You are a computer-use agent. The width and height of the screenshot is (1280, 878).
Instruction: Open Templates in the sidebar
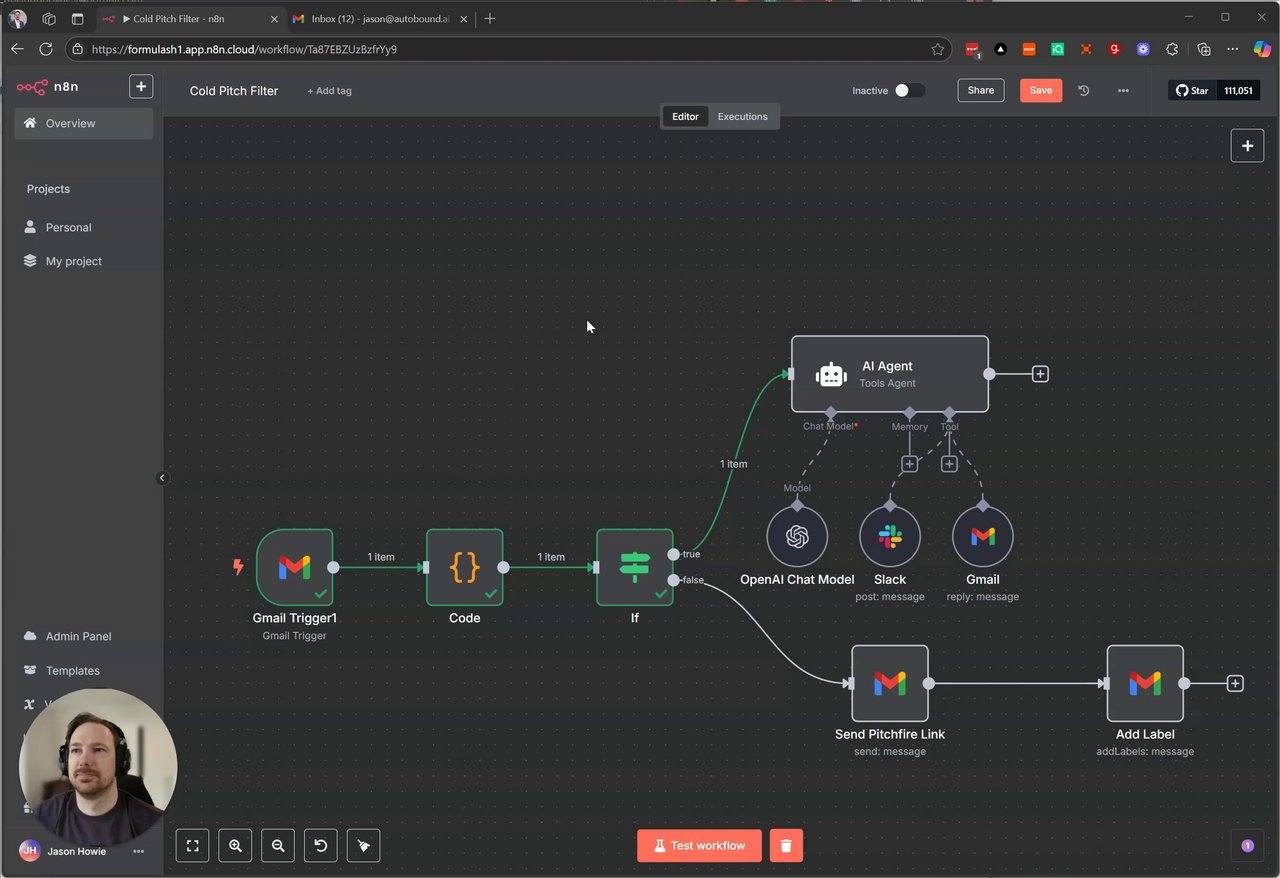(84, 670)
